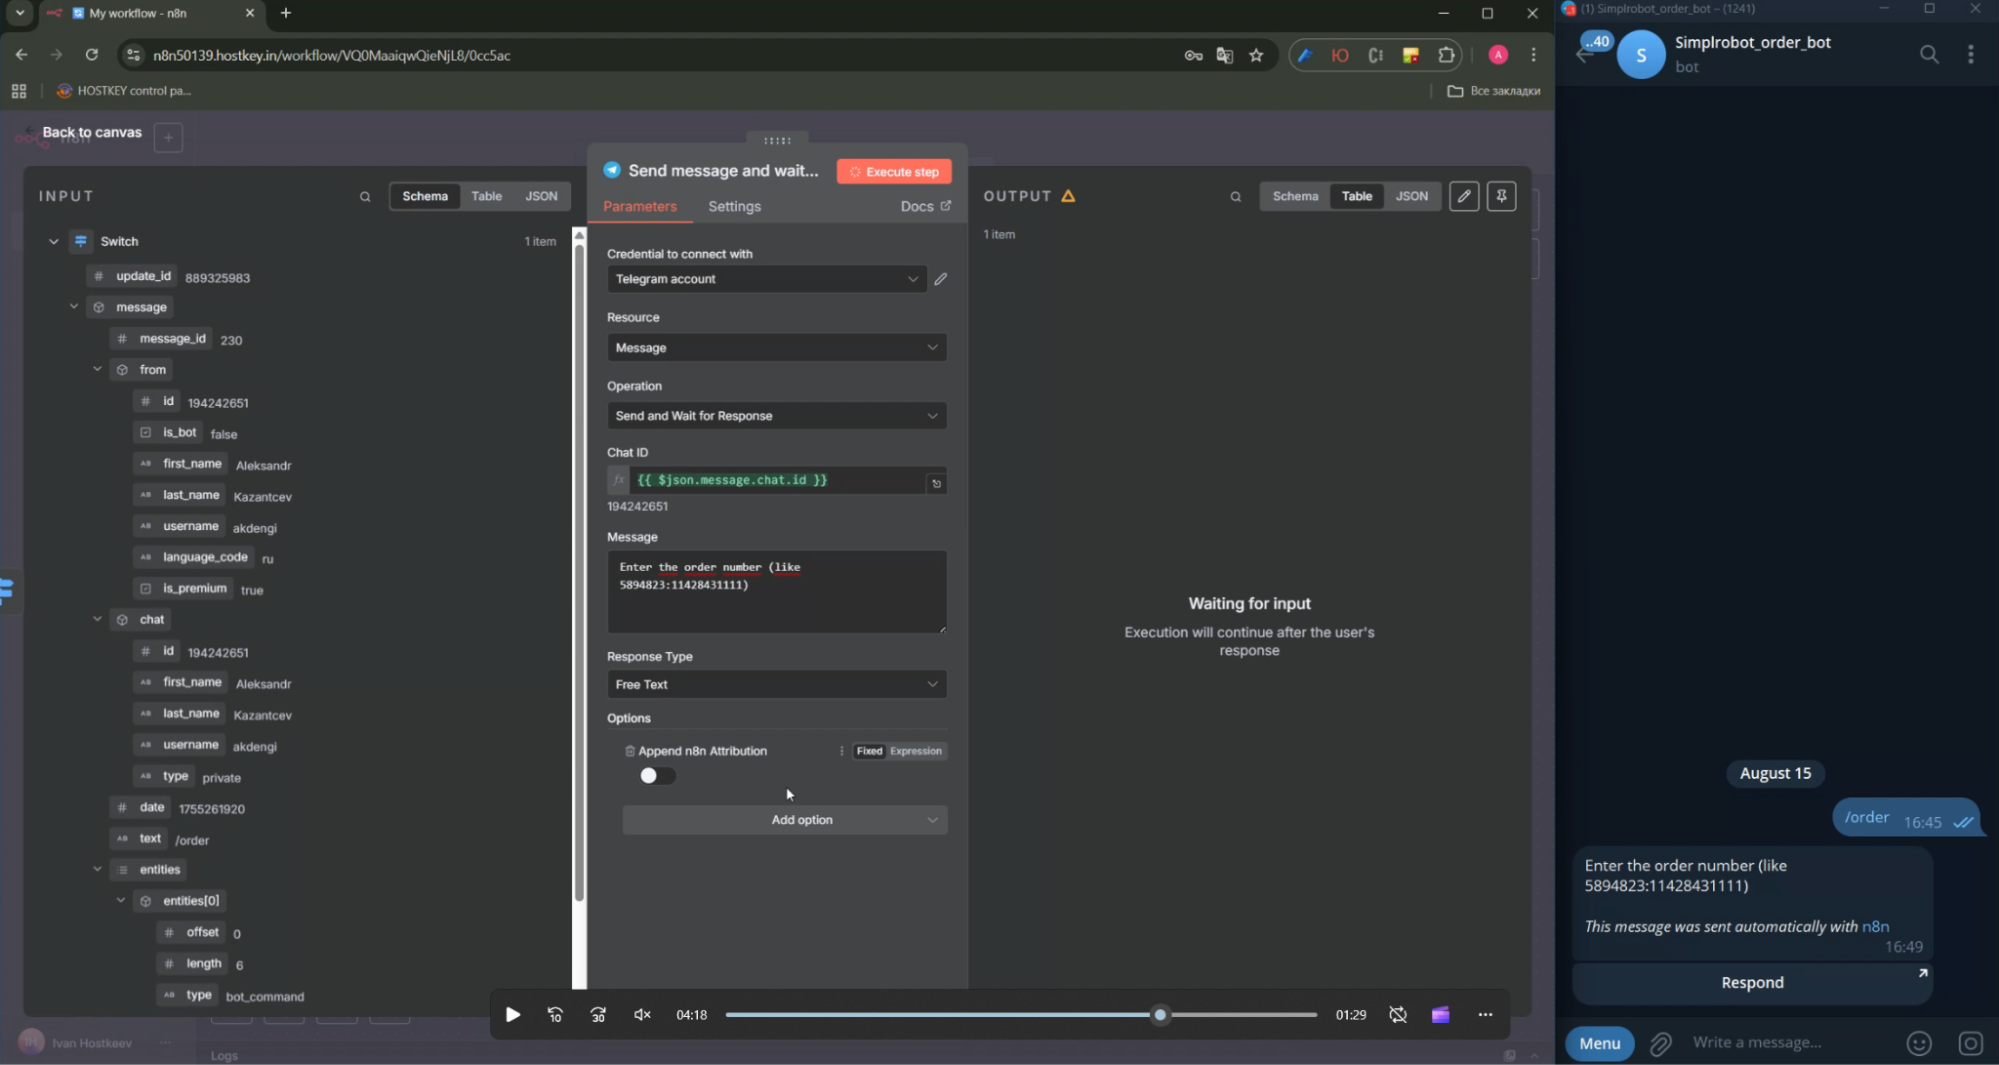This screenshot has height=1065, width=1999.
Task: Collapse the Switch node tree
Action: [x=54, y=241]
